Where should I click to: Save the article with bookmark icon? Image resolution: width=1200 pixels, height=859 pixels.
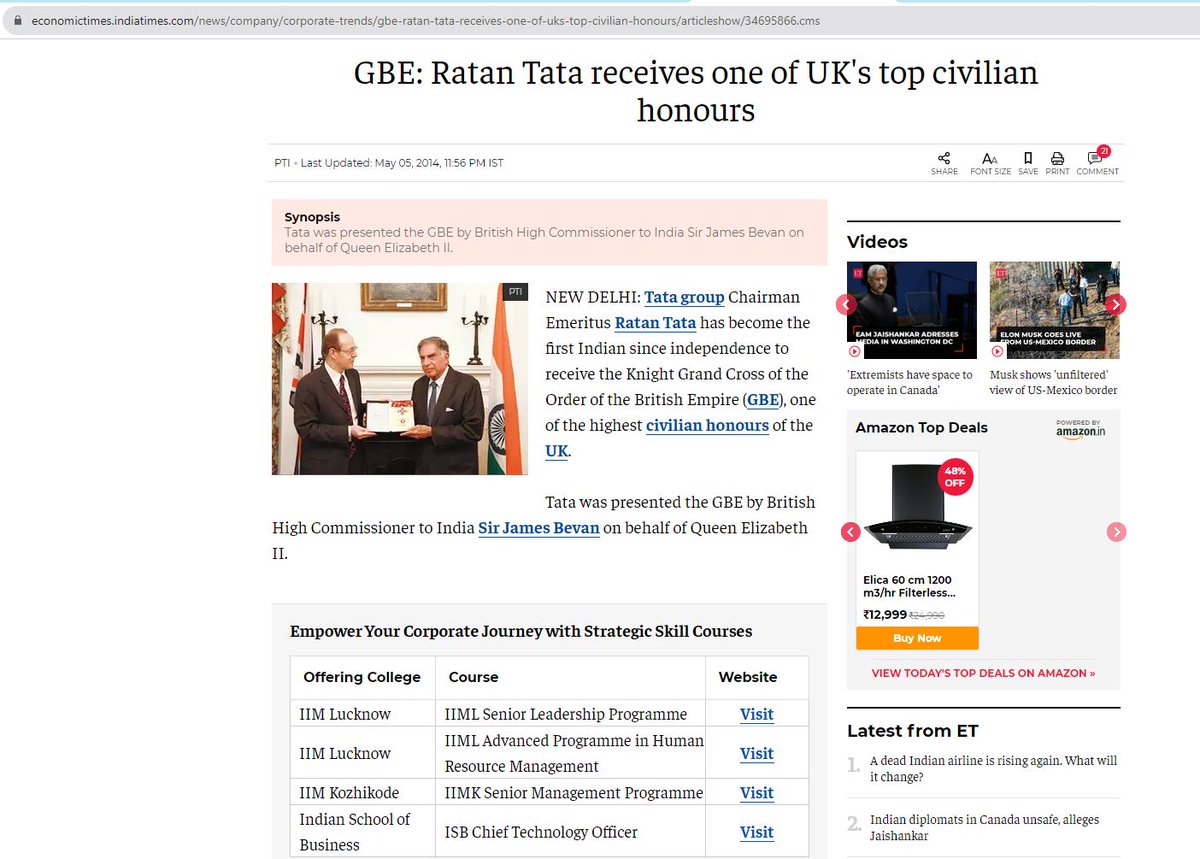(x=1028, y=158)
